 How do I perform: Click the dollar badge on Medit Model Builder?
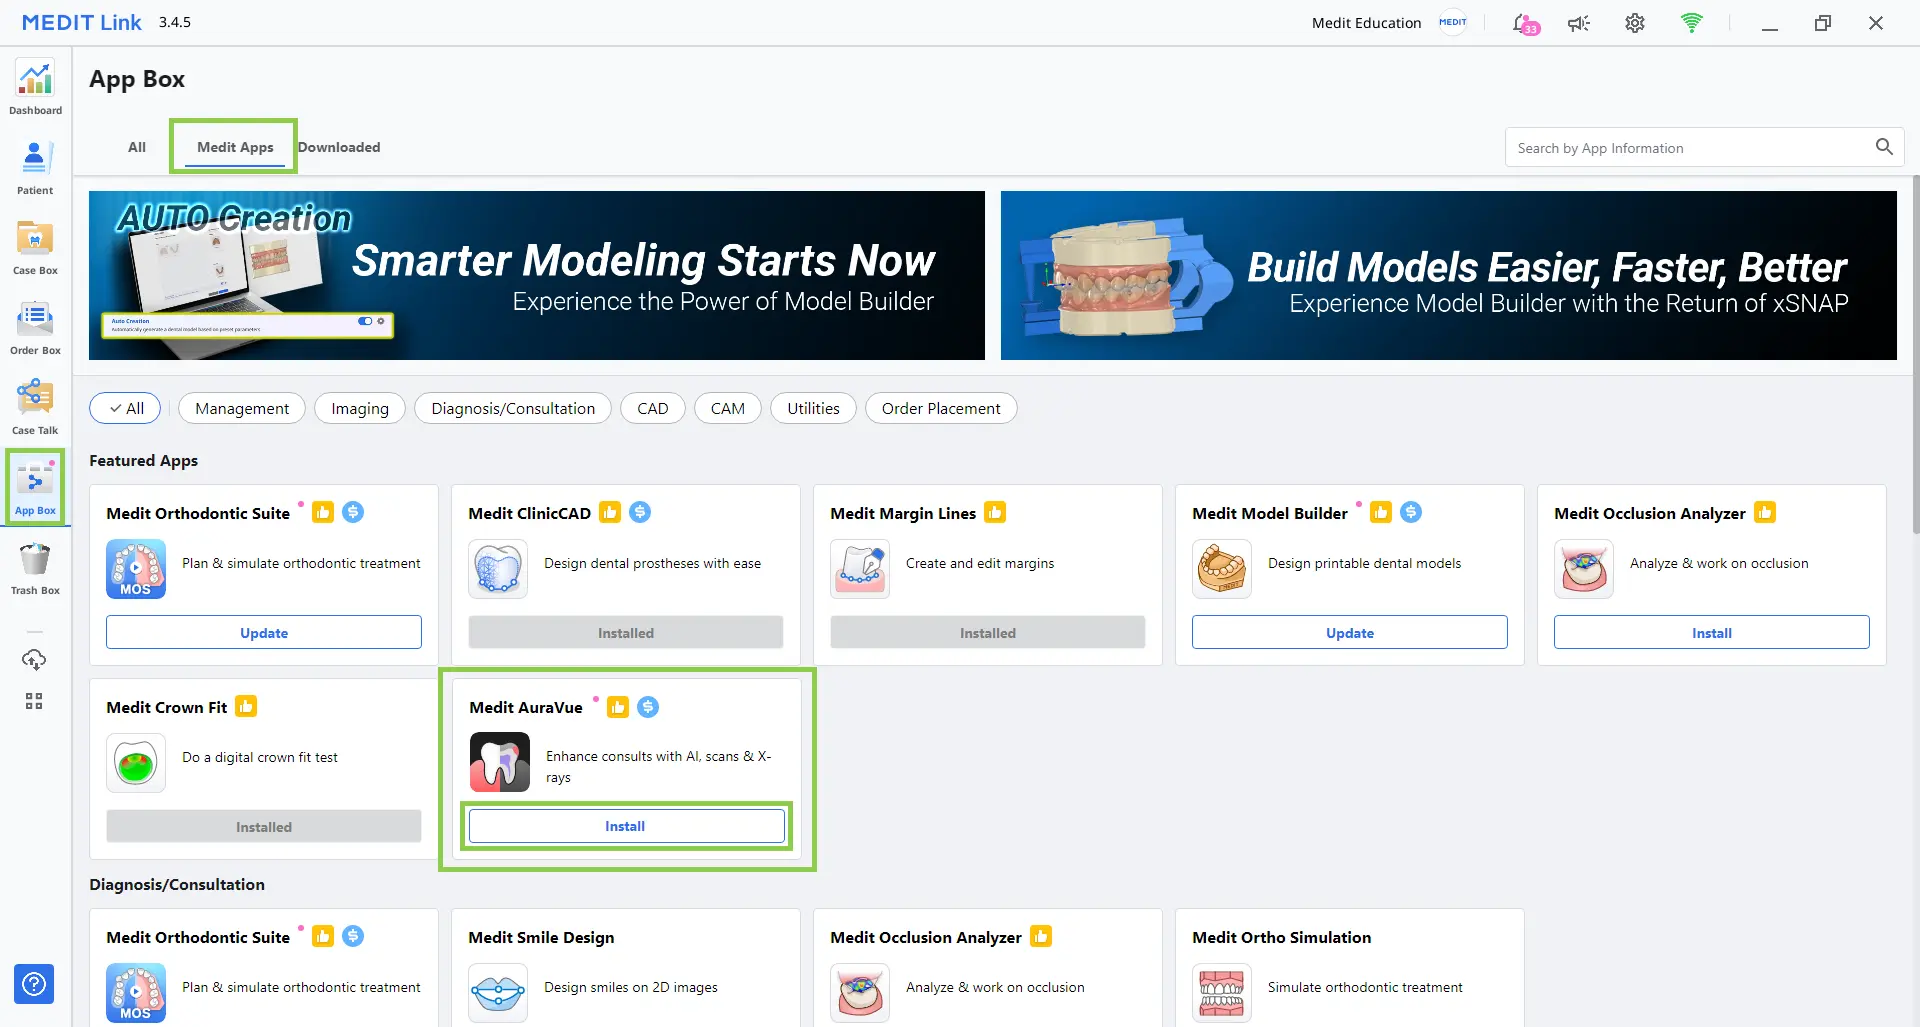1411,512
